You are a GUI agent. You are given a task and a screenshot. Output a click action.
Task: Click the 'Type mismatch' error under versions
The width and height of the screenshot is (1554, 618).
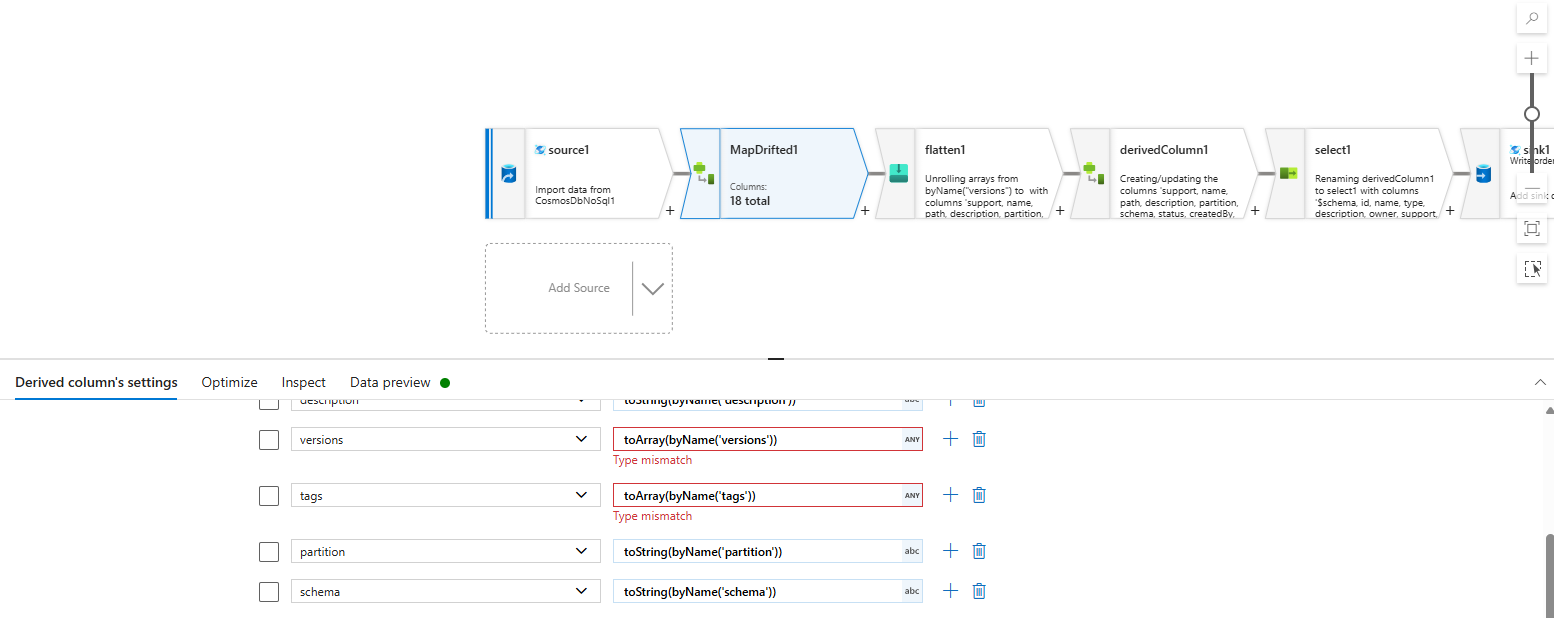click(652, 460)
